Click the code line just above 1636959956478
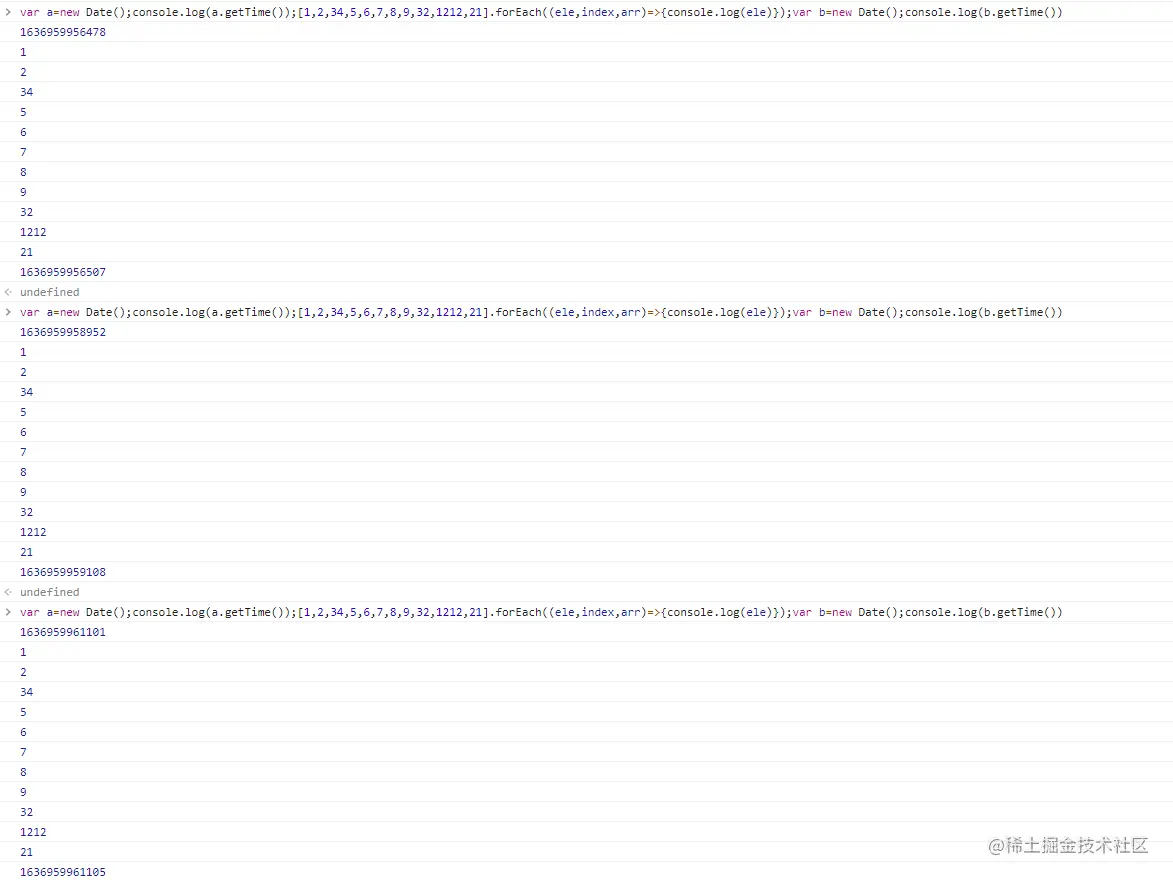Screen dimensions: 1173x880 (x=541, y=13)
